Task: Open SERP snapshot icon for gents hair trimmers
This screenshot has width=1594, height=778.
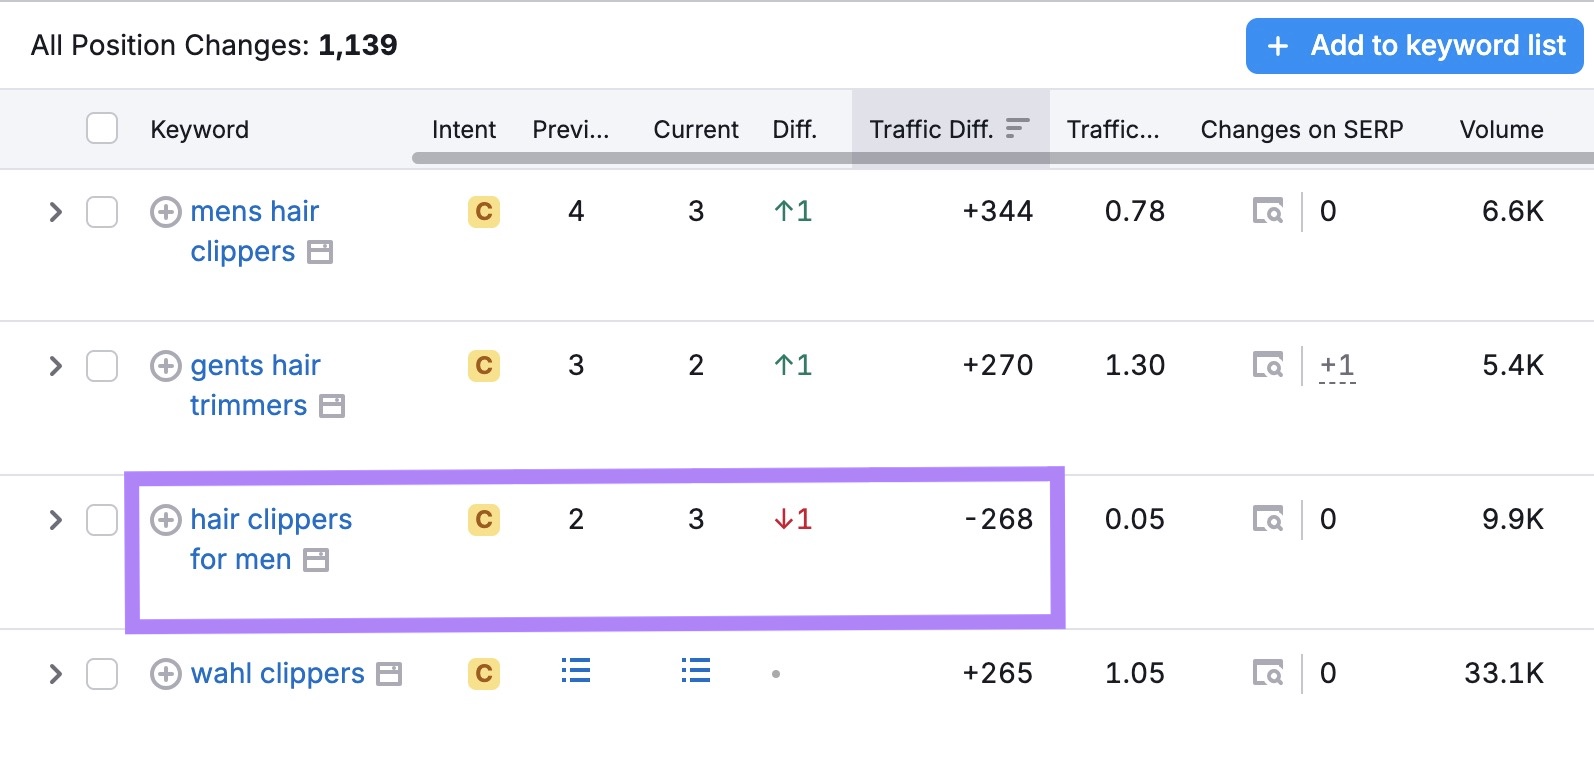Action: 1268,366
